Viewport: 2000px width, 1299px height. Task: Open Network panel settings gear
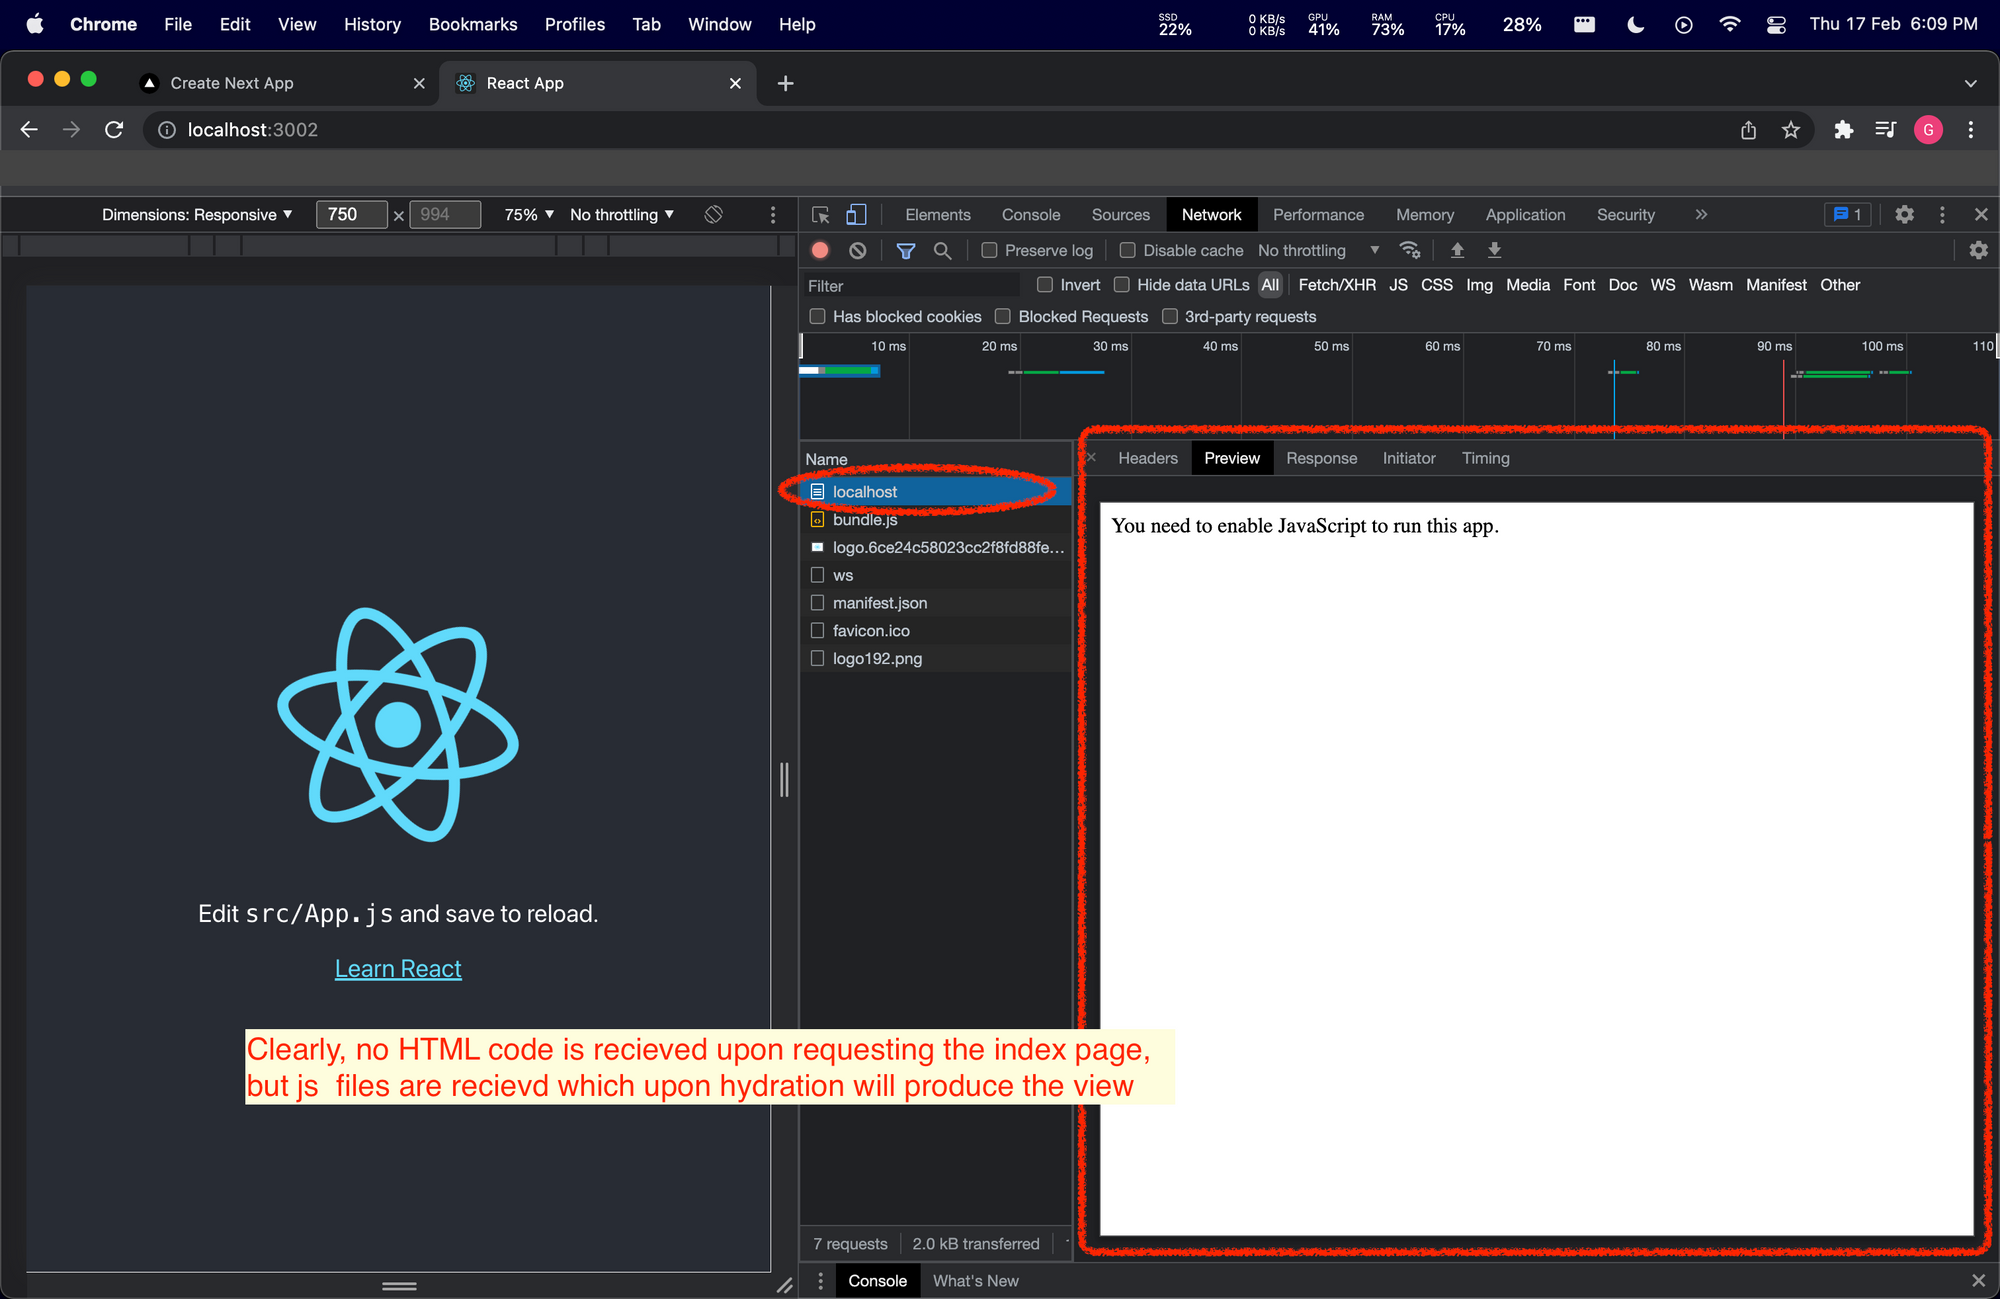tap(1978, 250)
